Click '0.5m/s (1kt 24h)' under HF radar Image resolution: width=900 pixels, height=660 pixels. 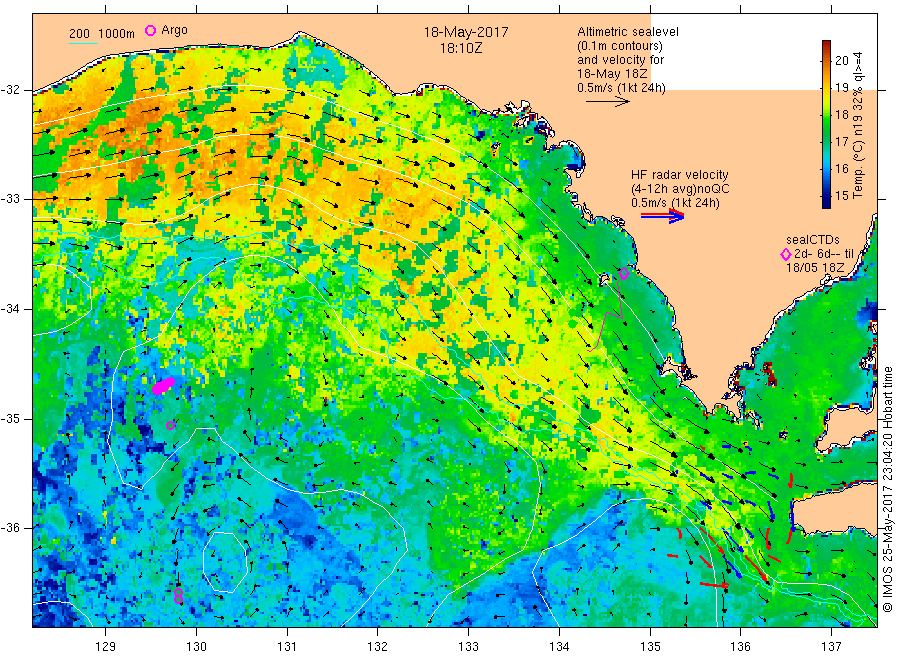(x=676, y=203)
